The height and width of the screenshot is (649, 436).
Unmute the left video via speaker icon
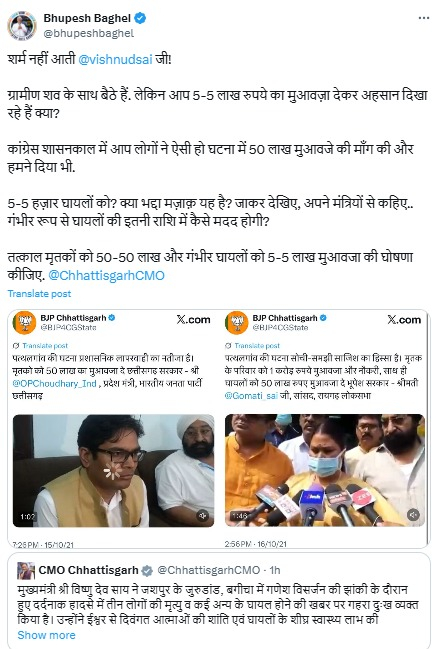point(202,516)
